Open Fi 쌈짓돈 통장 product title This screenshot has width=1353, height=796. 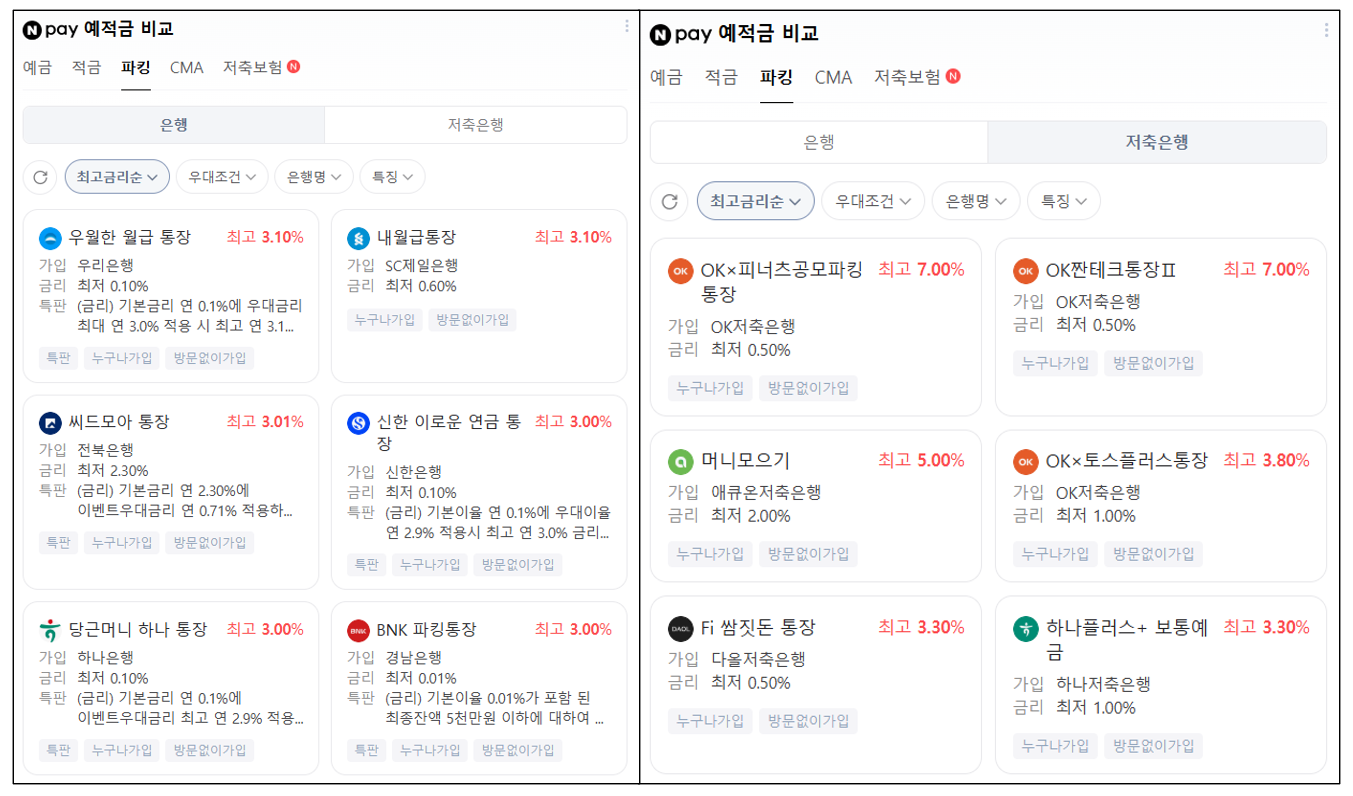pyautogui.click(x=758, y=628)
